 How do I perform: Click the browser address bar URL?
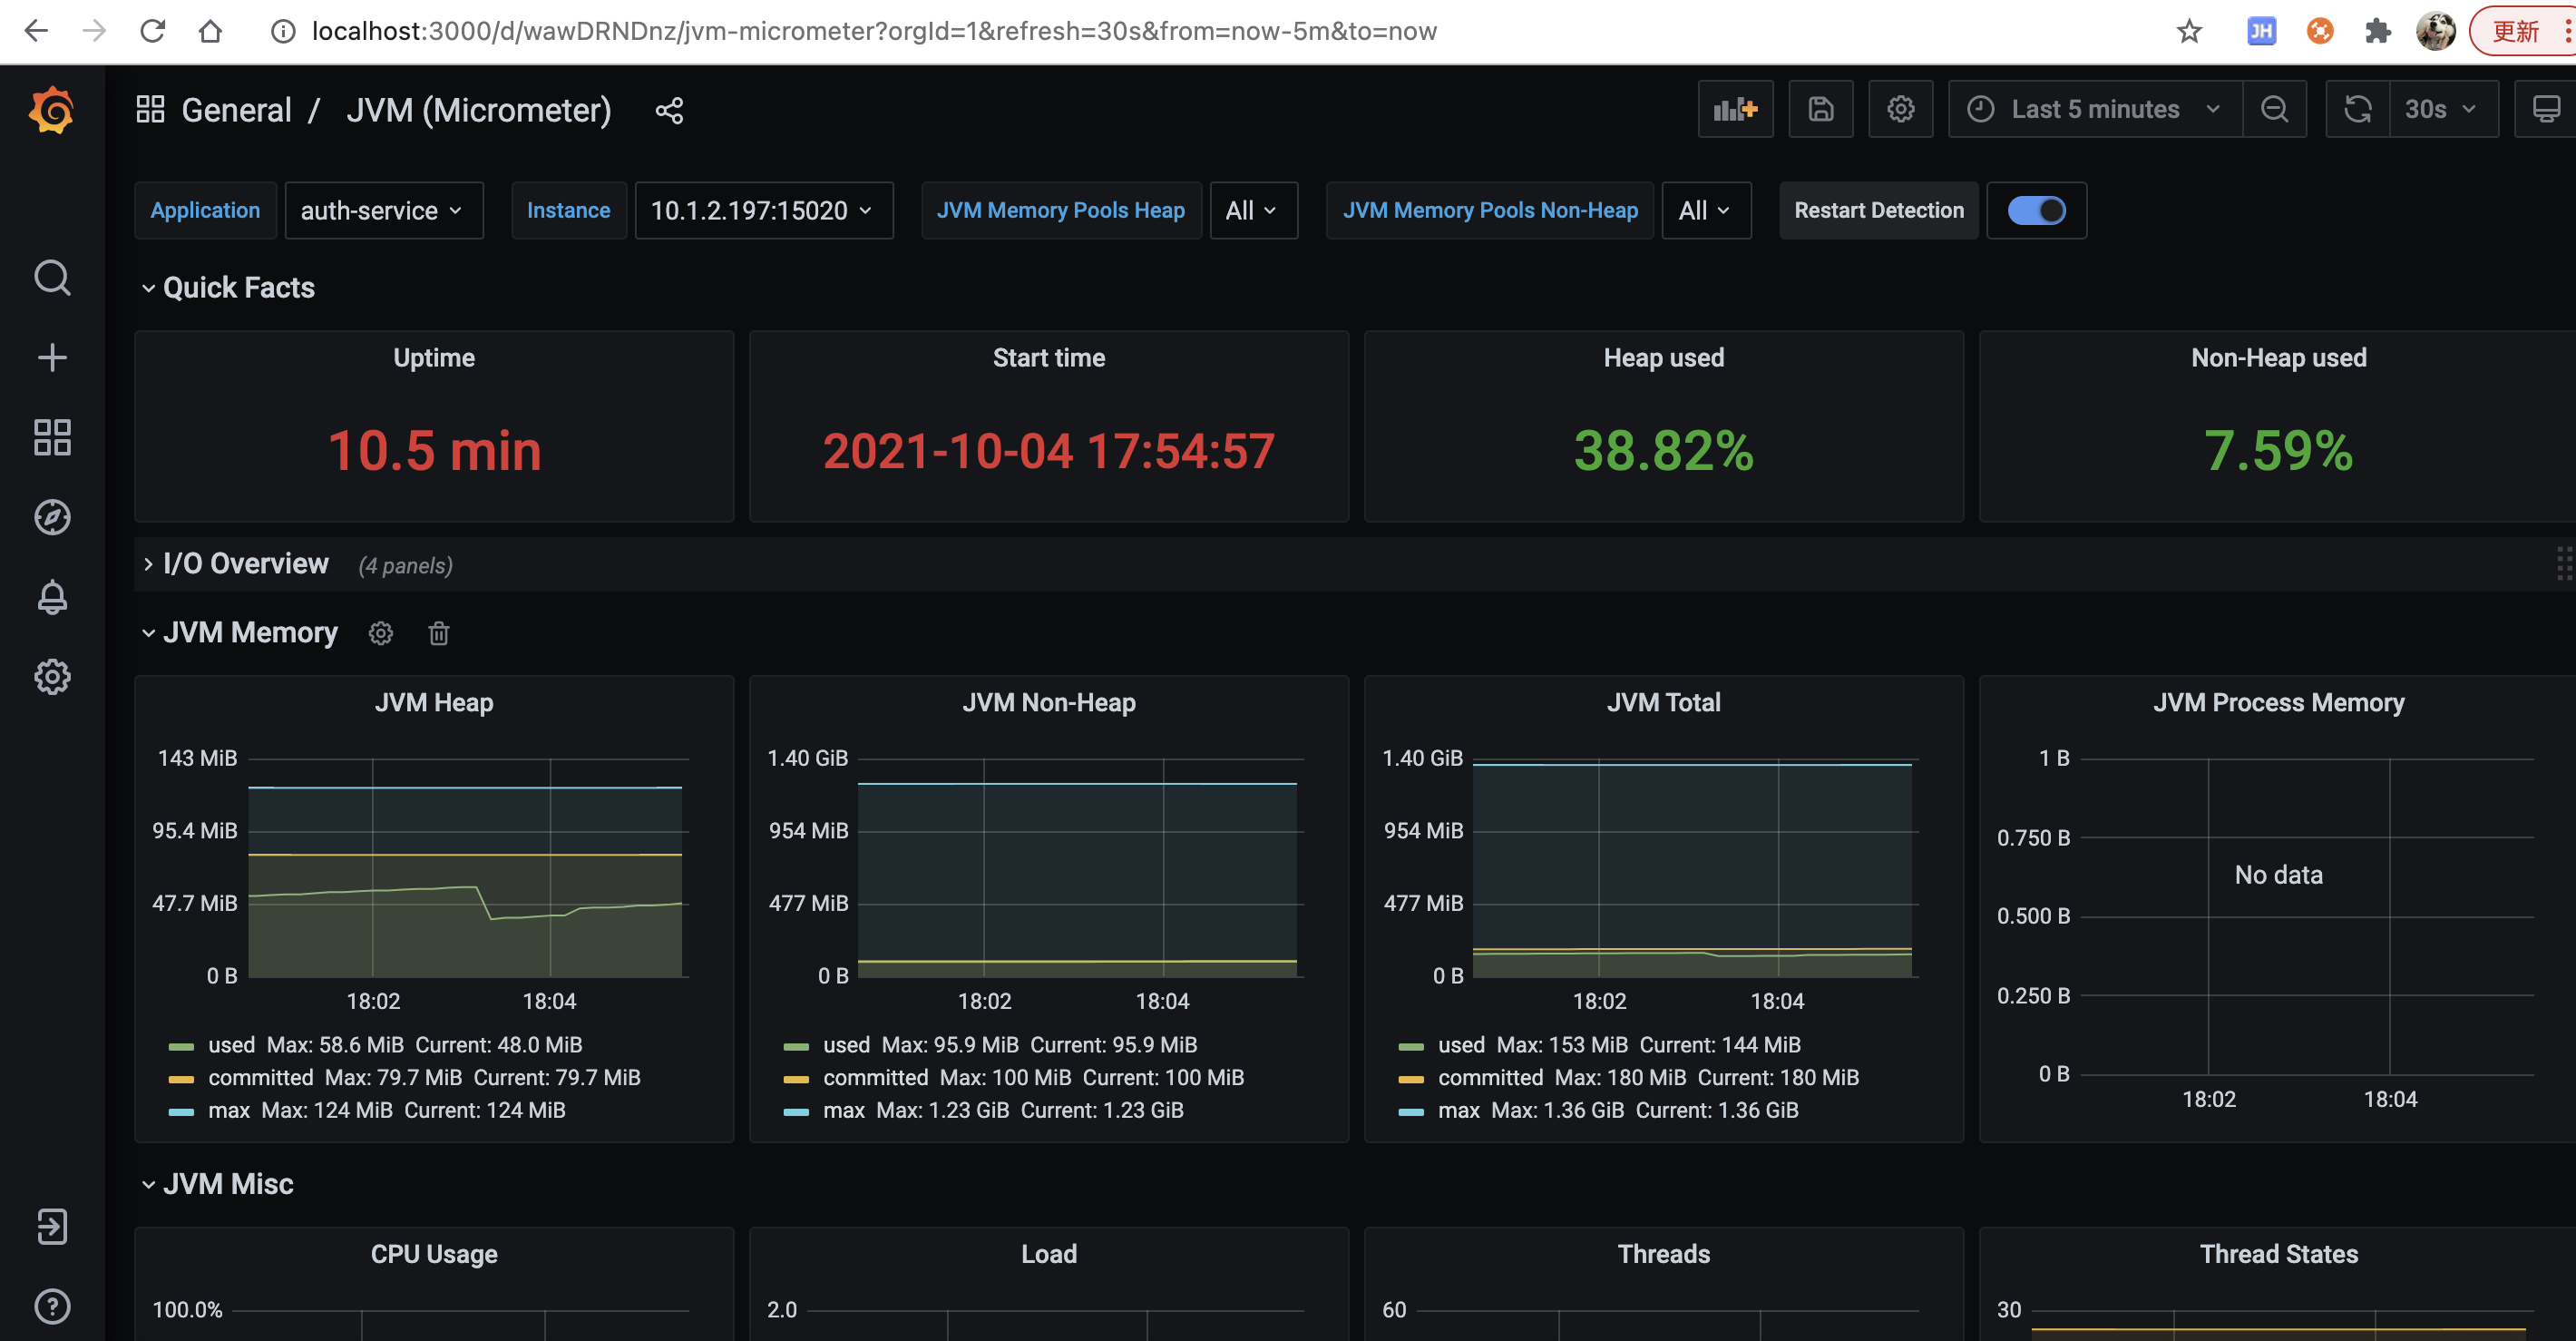click(874, 31)
